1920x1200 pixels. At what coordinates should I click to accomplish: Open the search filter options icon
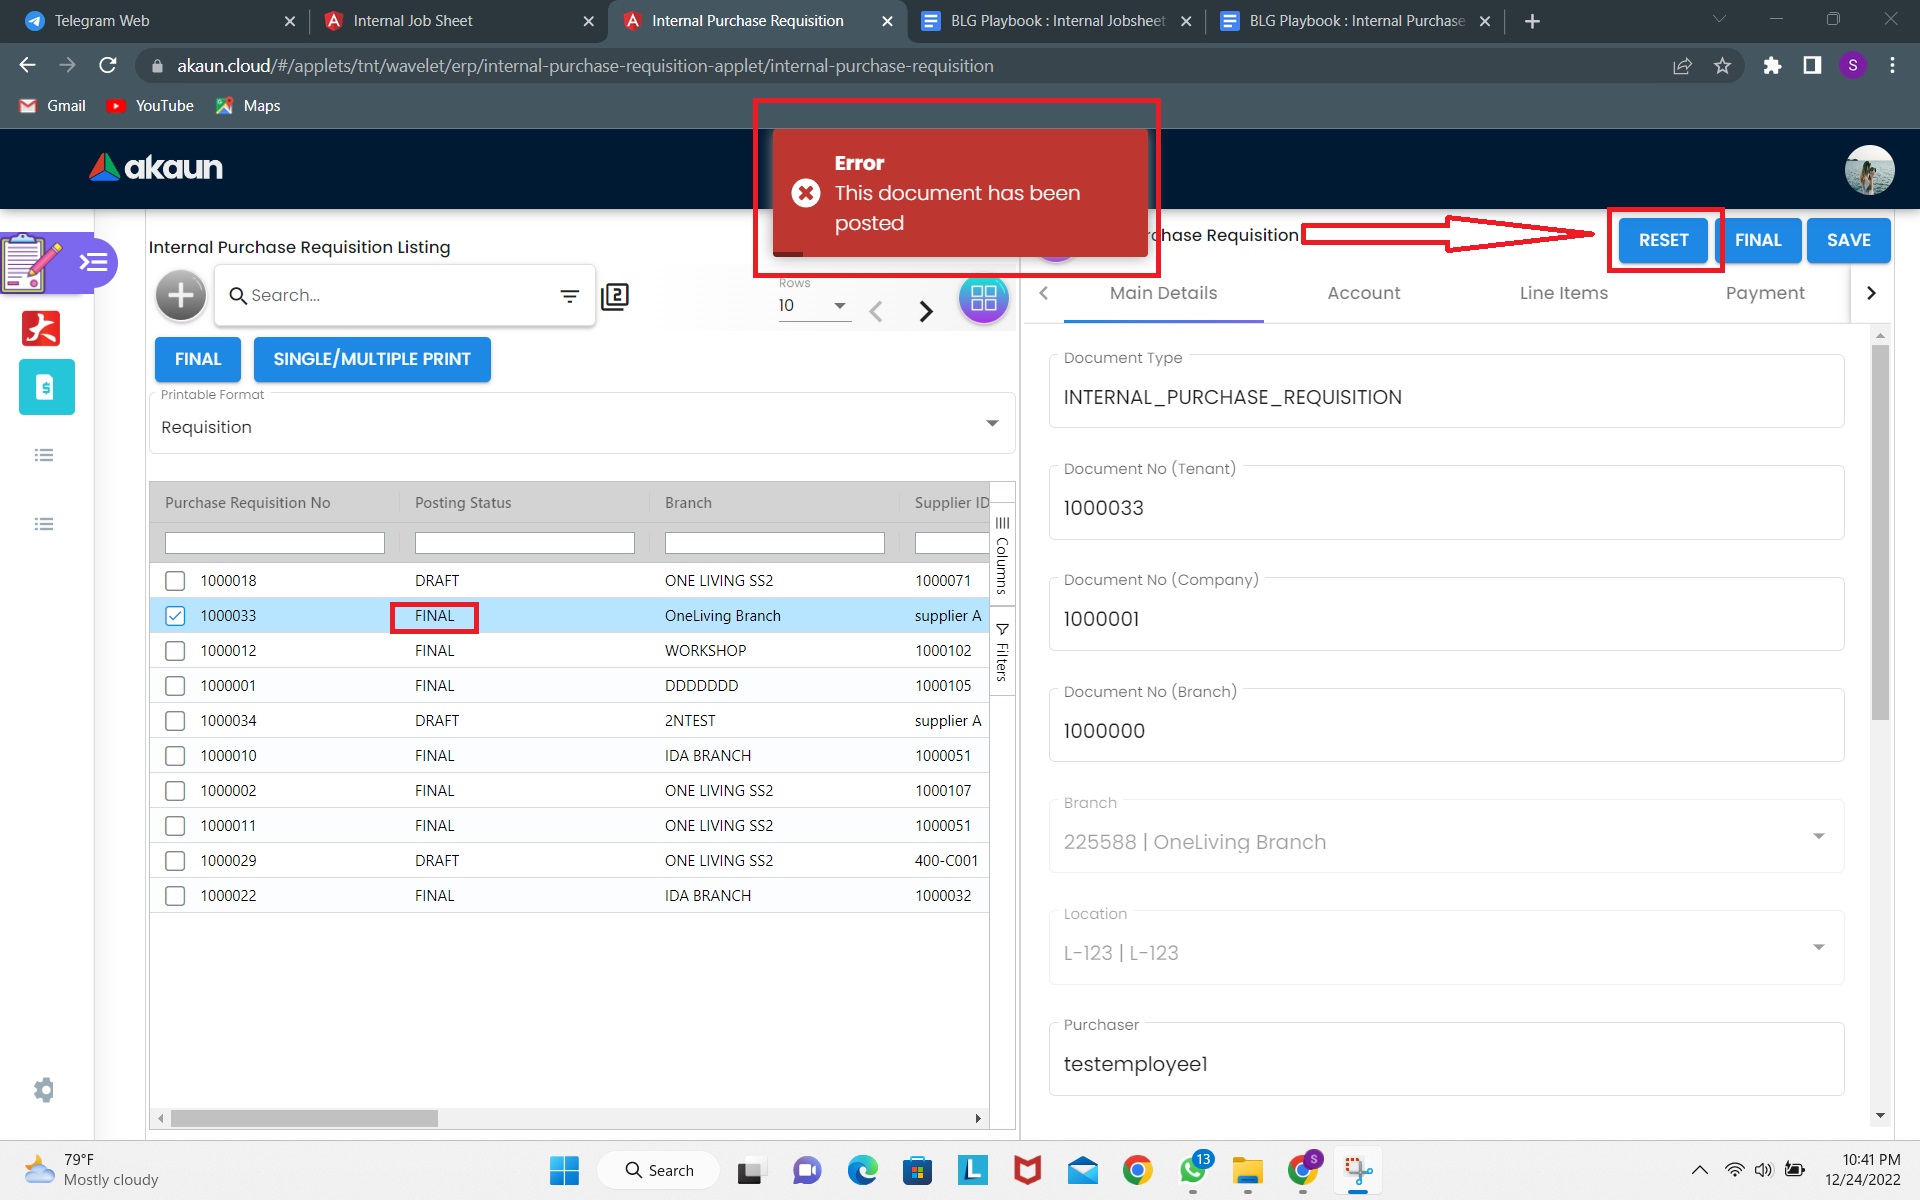(569, 296)
